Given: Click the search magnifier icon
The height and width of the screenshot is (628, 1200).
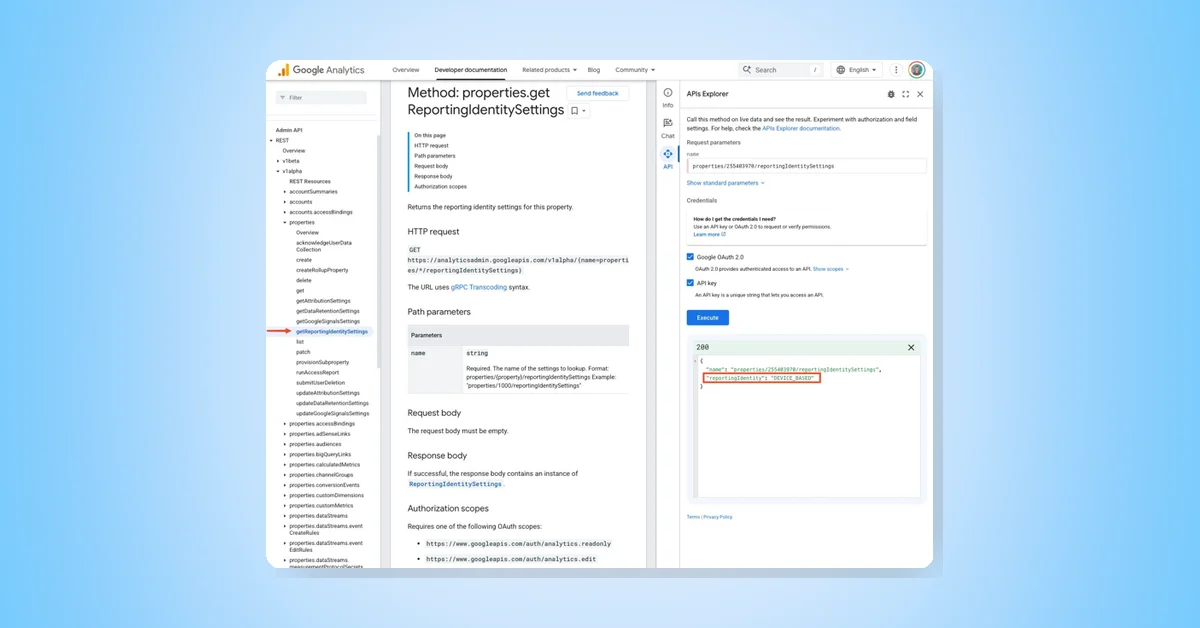Looking at the screenshot, I should click(747, 70).
